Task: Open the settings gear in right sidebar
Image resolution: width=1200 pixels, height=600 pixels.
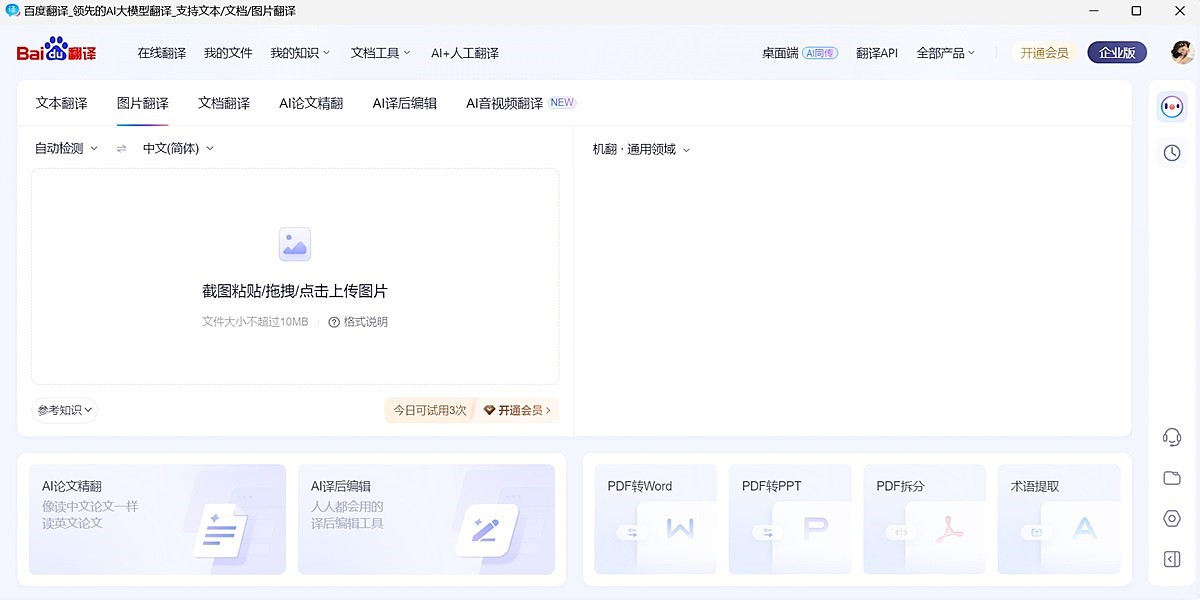Action: tap(1171, 518)
